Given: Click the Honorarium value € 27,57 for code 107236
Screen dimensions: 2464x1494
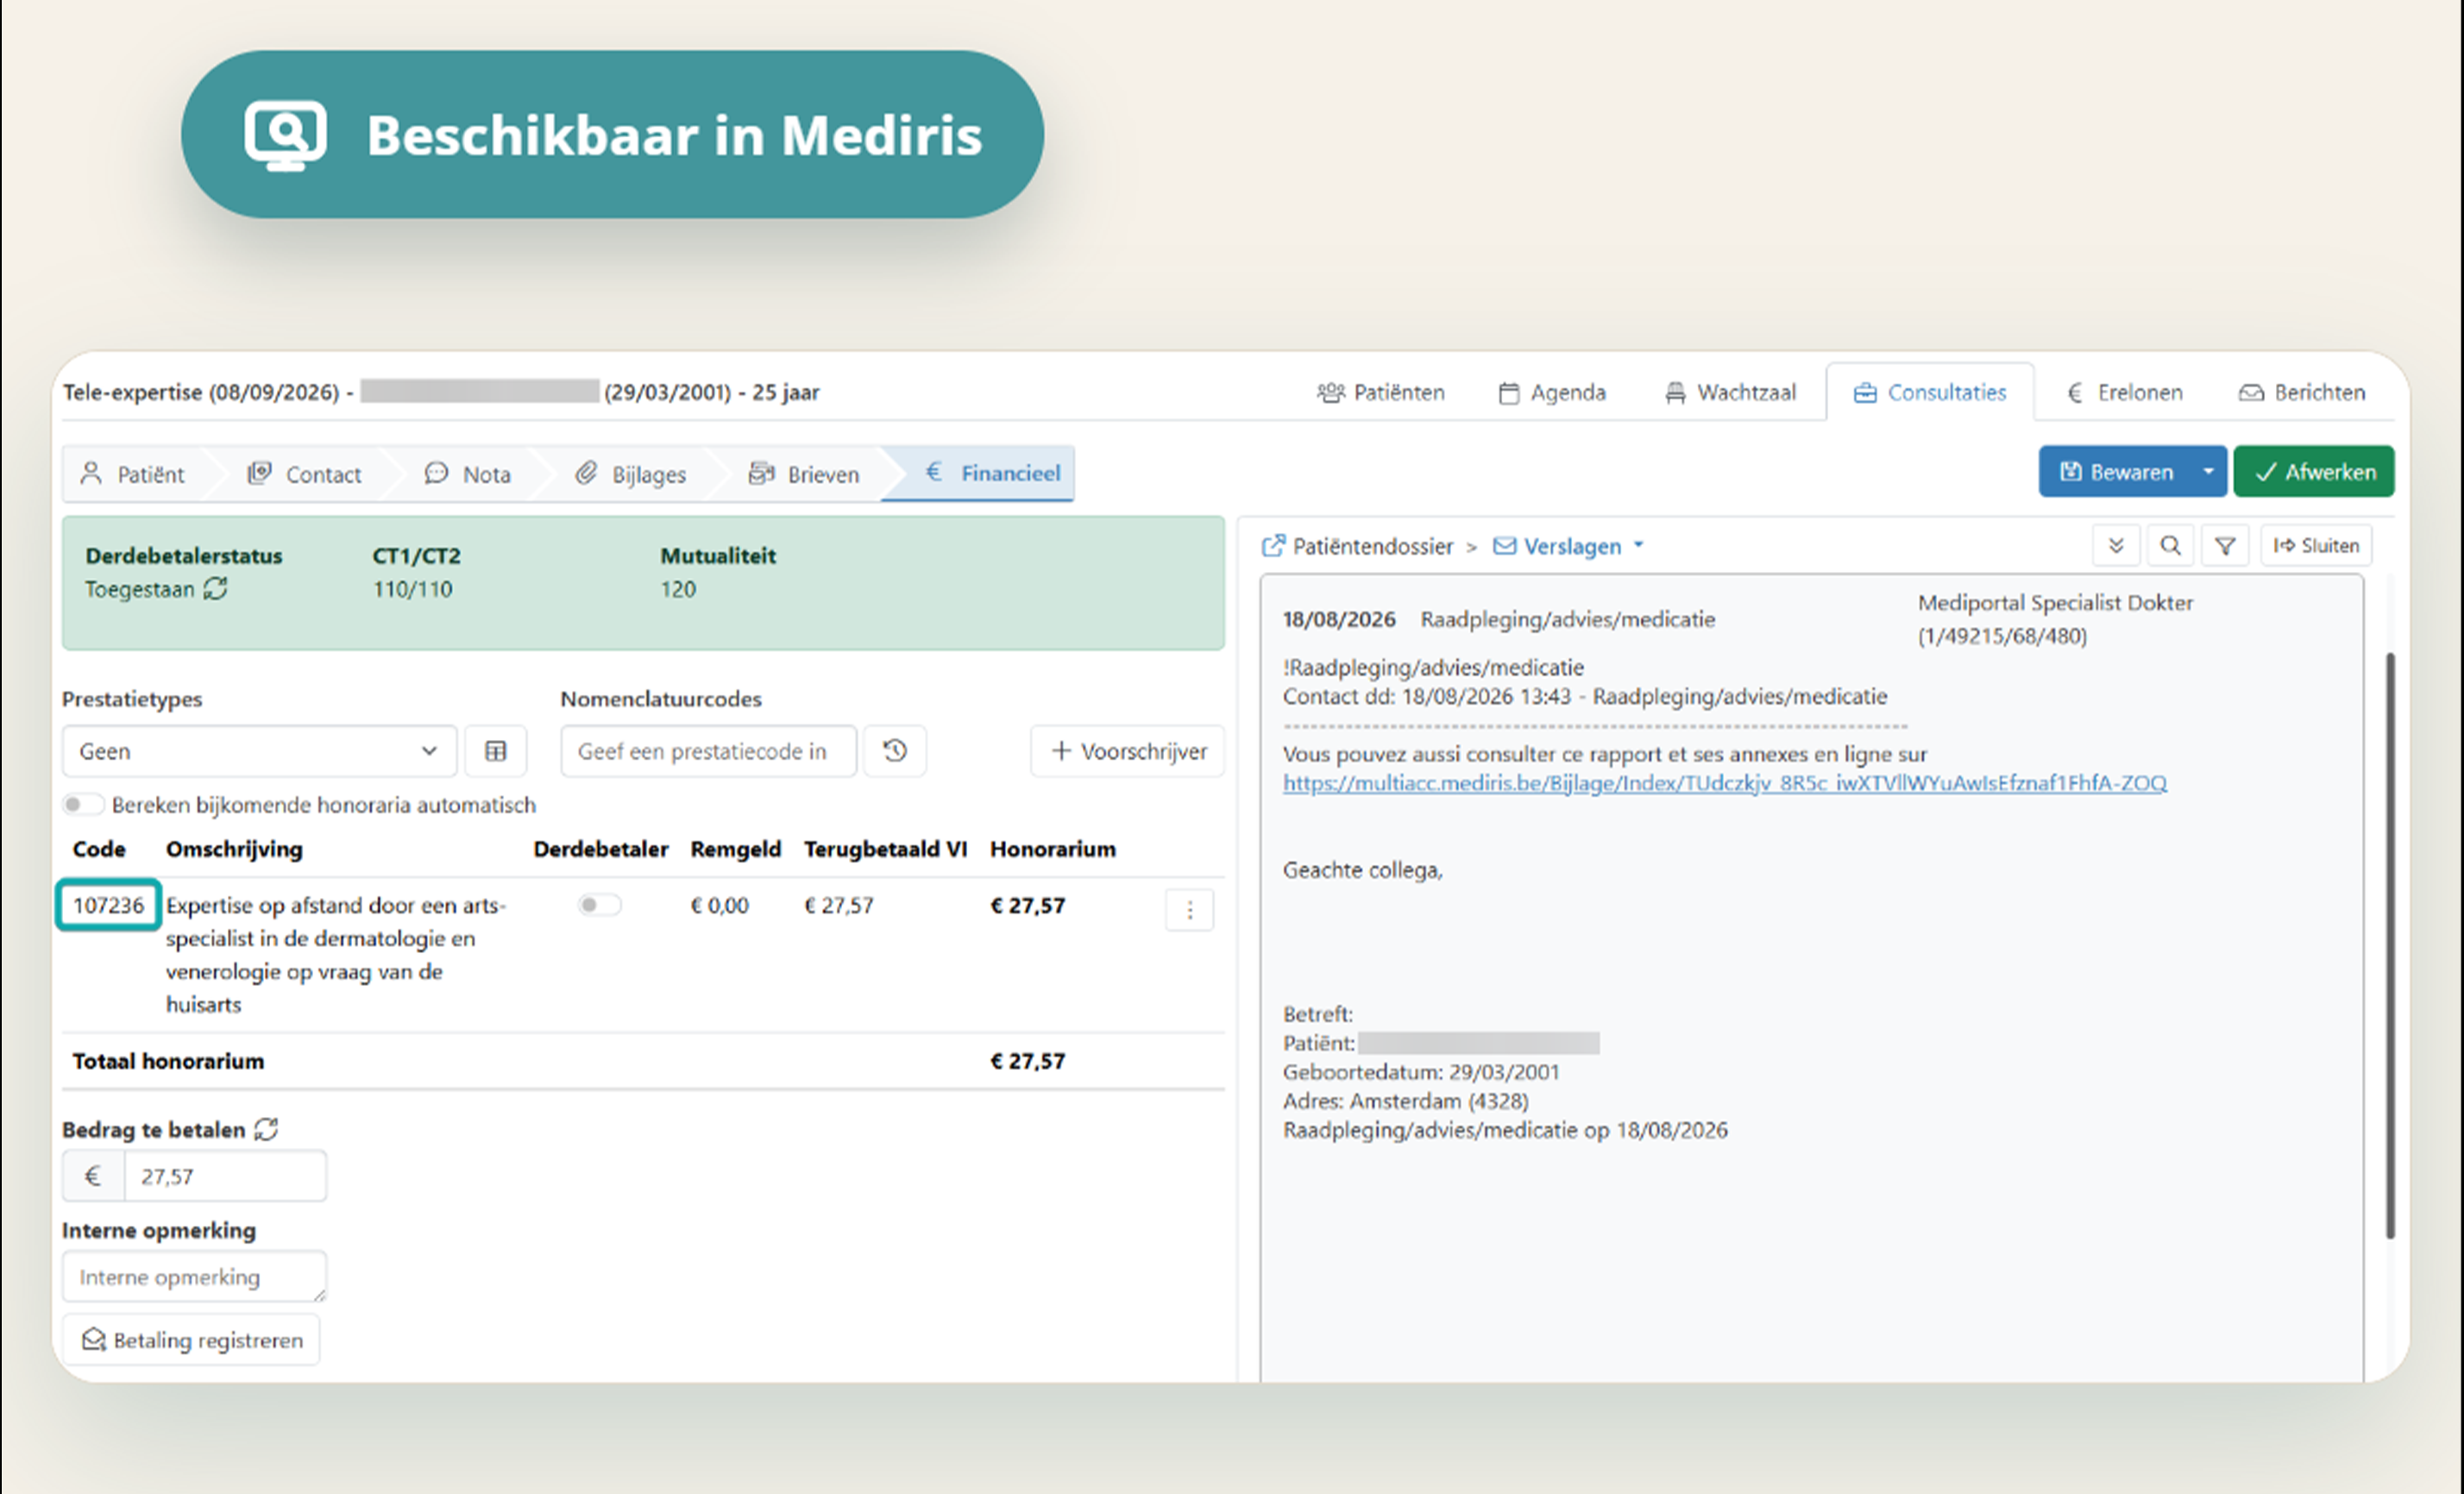Looking at the screenshot, I should (x=1028, y=905).
